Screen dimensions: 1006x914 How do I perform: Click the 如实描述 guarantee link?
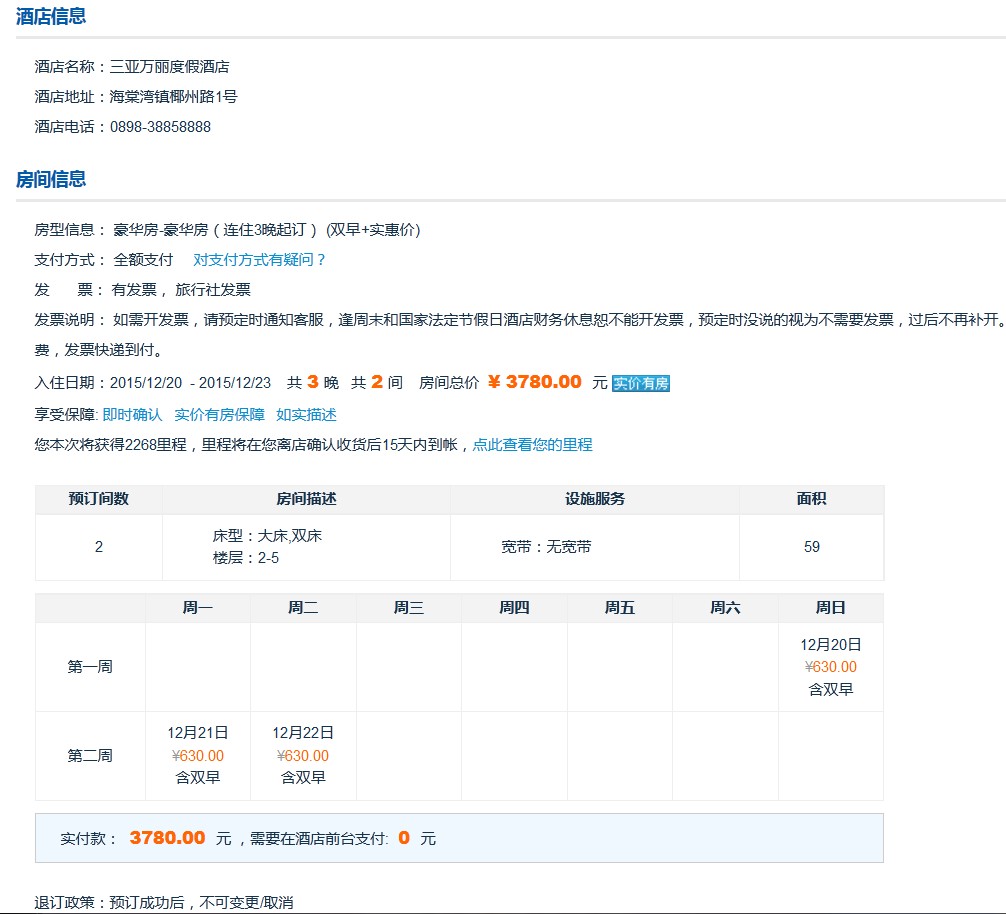pyautogui.click(x=306, y=414)
